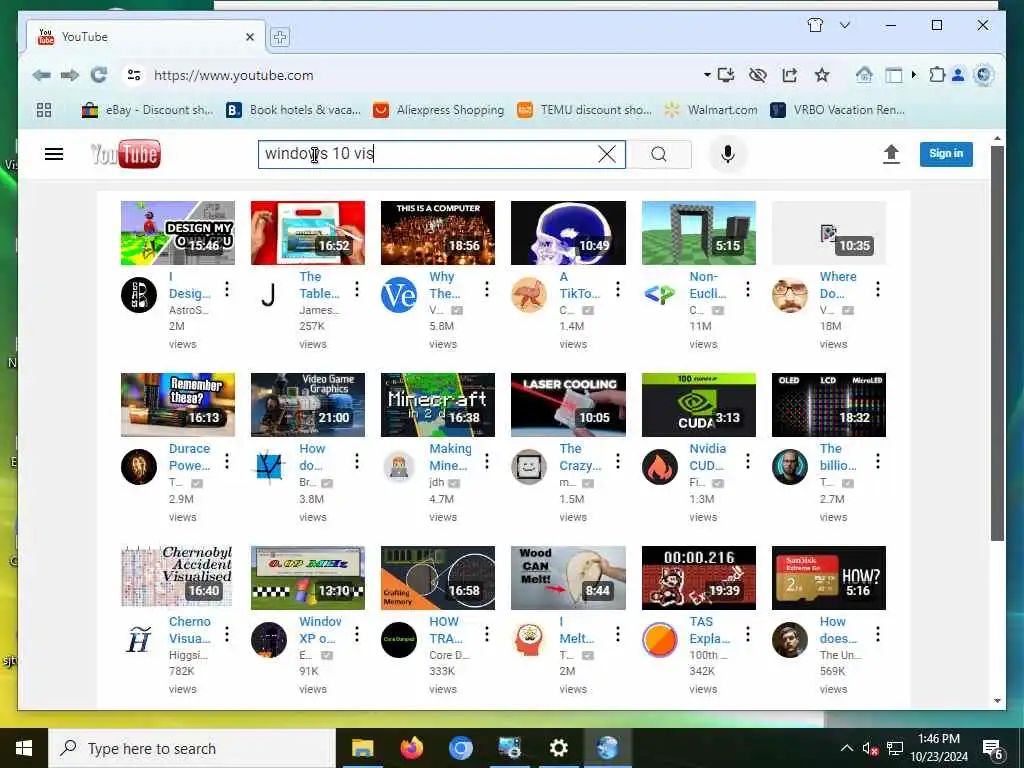Open the 'THIS IS A COMPUTER' video thumbnail
This screenshot has height=768, width=1024.
(x=438, y=232)
